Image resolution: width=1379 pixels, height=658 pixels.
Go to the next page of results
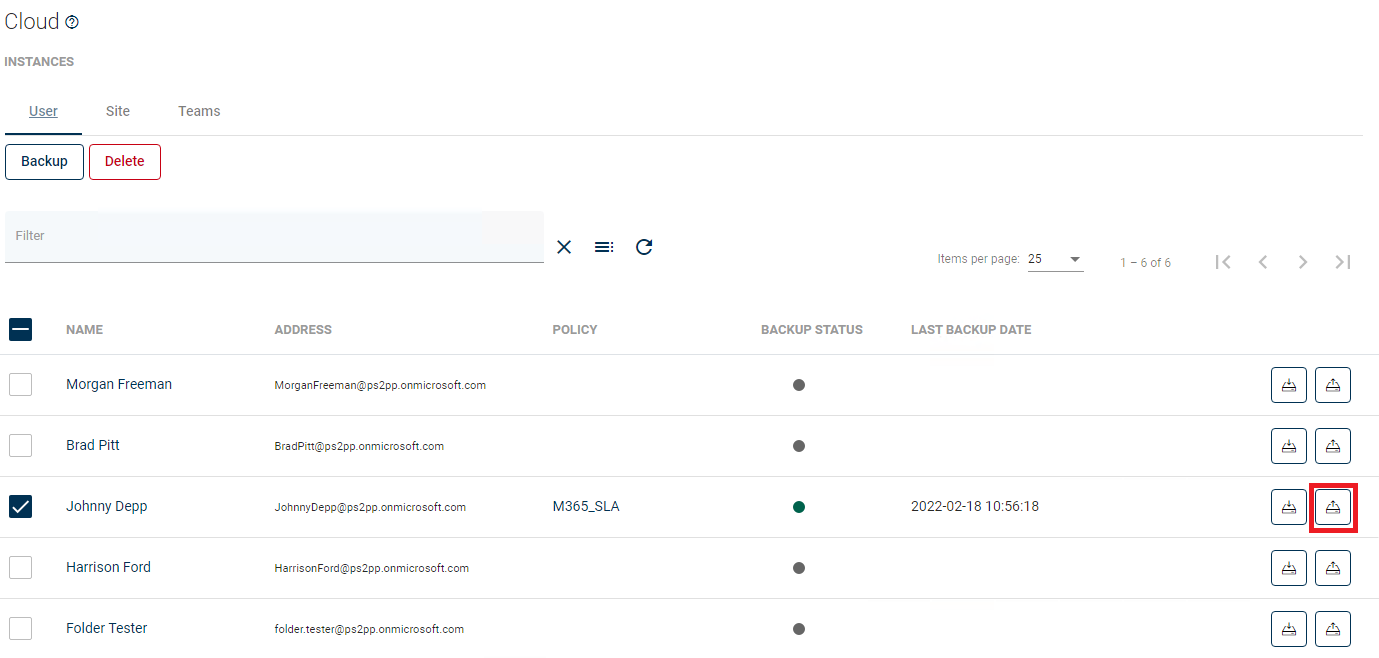click(x=1302, y=262)
